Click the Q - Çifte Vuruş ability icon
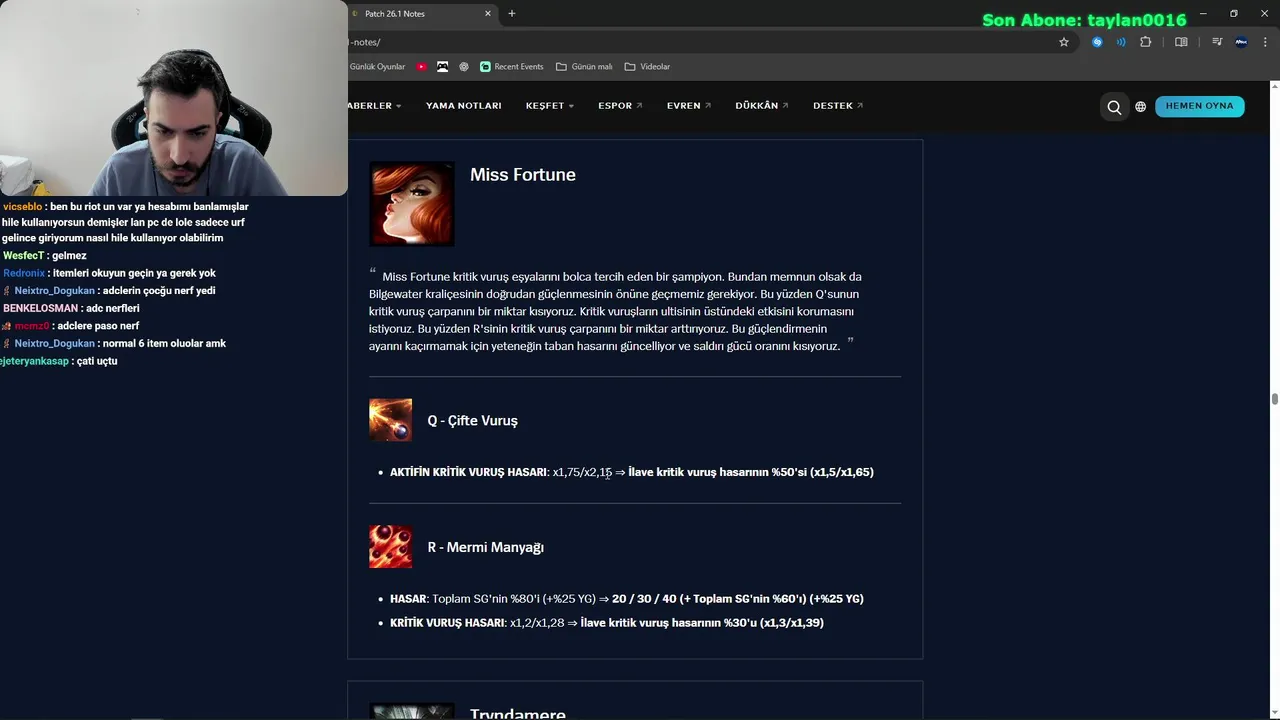The width and height of the screenshot is (1280, 720). coord(390,420)
